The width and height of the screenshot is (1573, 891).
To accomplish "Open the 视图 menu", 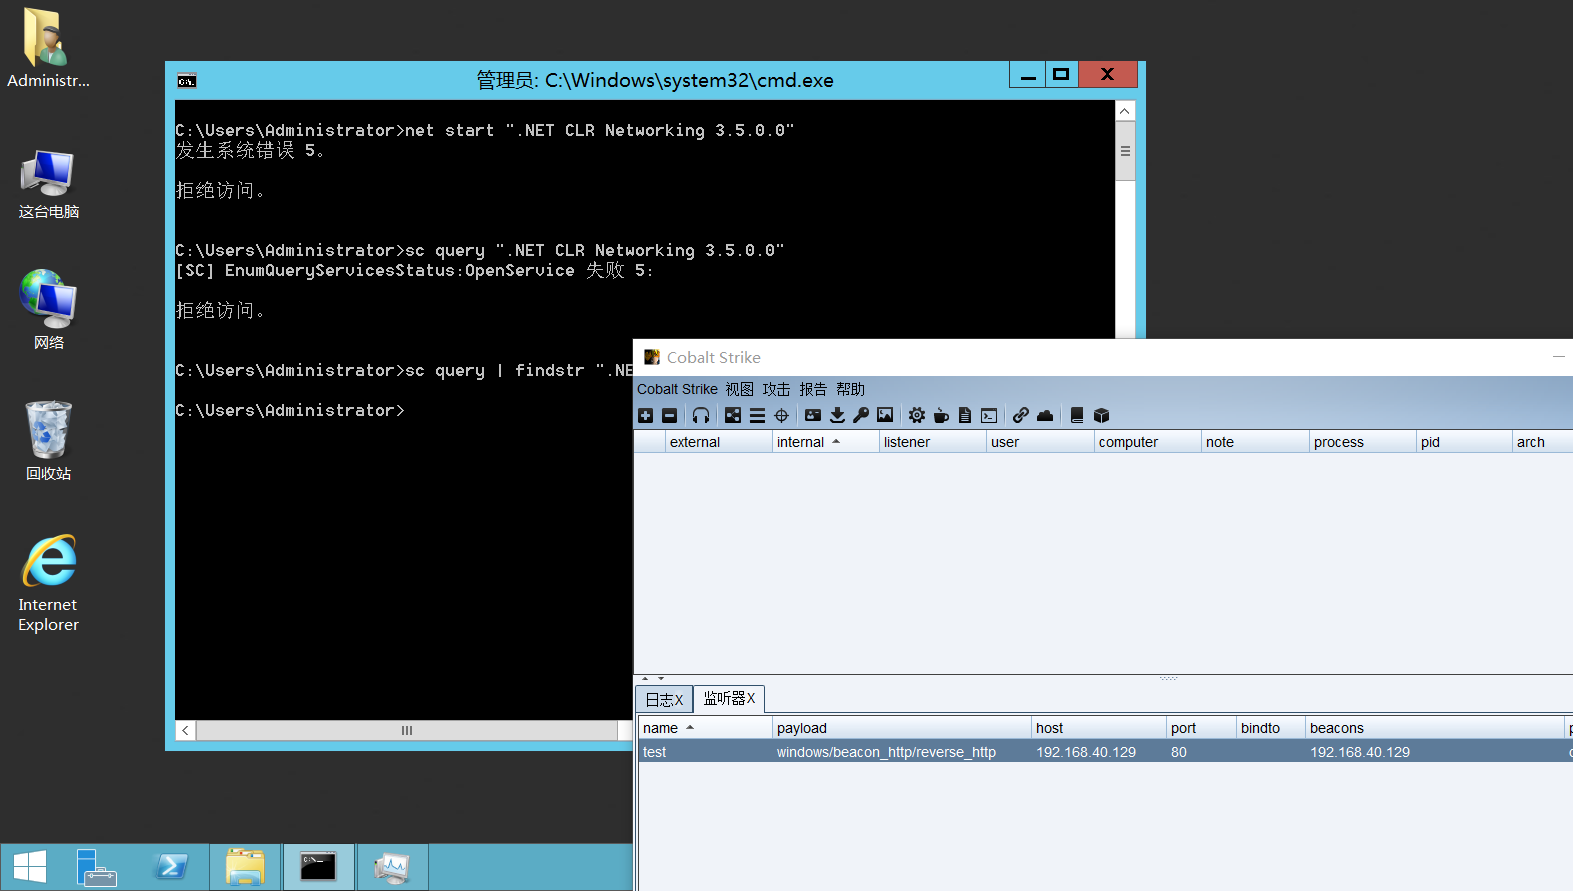I will [740, 389].
